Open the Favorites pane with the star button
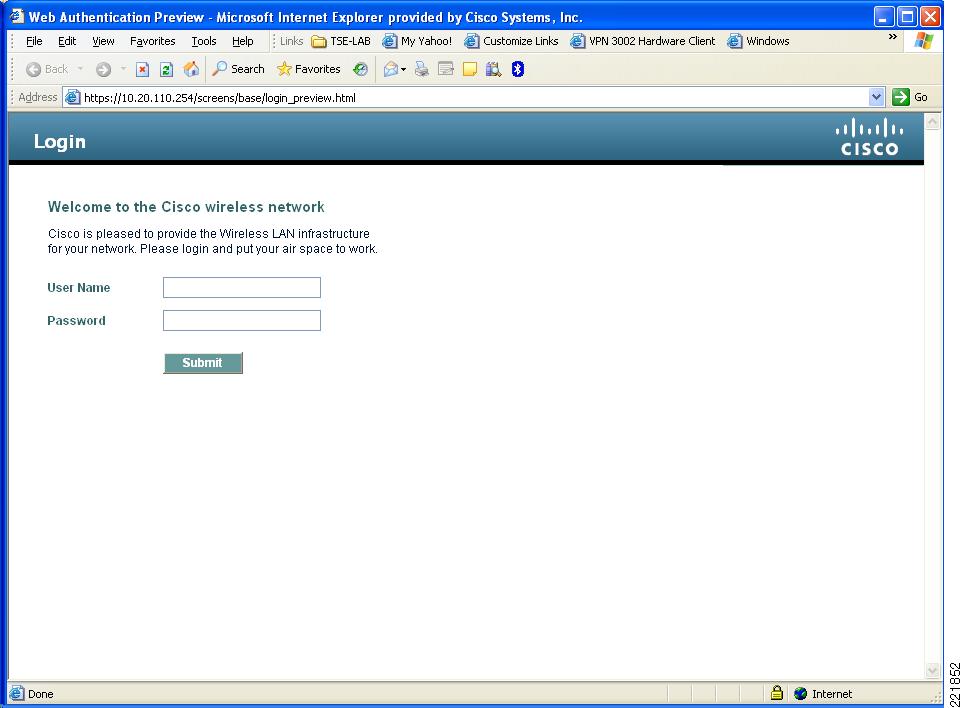The width and height of the screenshot is (961, 708). click(x=308, y=69)
